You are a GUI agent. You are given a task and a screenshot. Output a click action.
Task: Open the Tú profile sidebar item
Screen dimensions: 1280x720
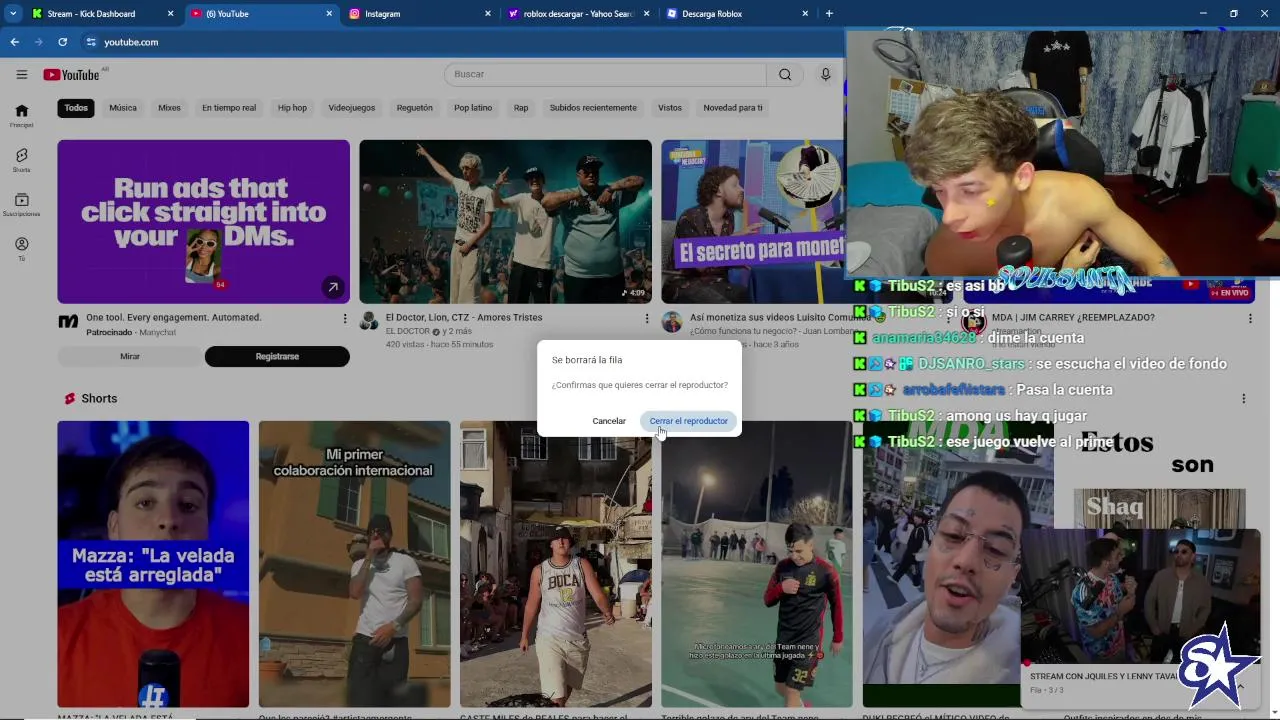point(22,249)
